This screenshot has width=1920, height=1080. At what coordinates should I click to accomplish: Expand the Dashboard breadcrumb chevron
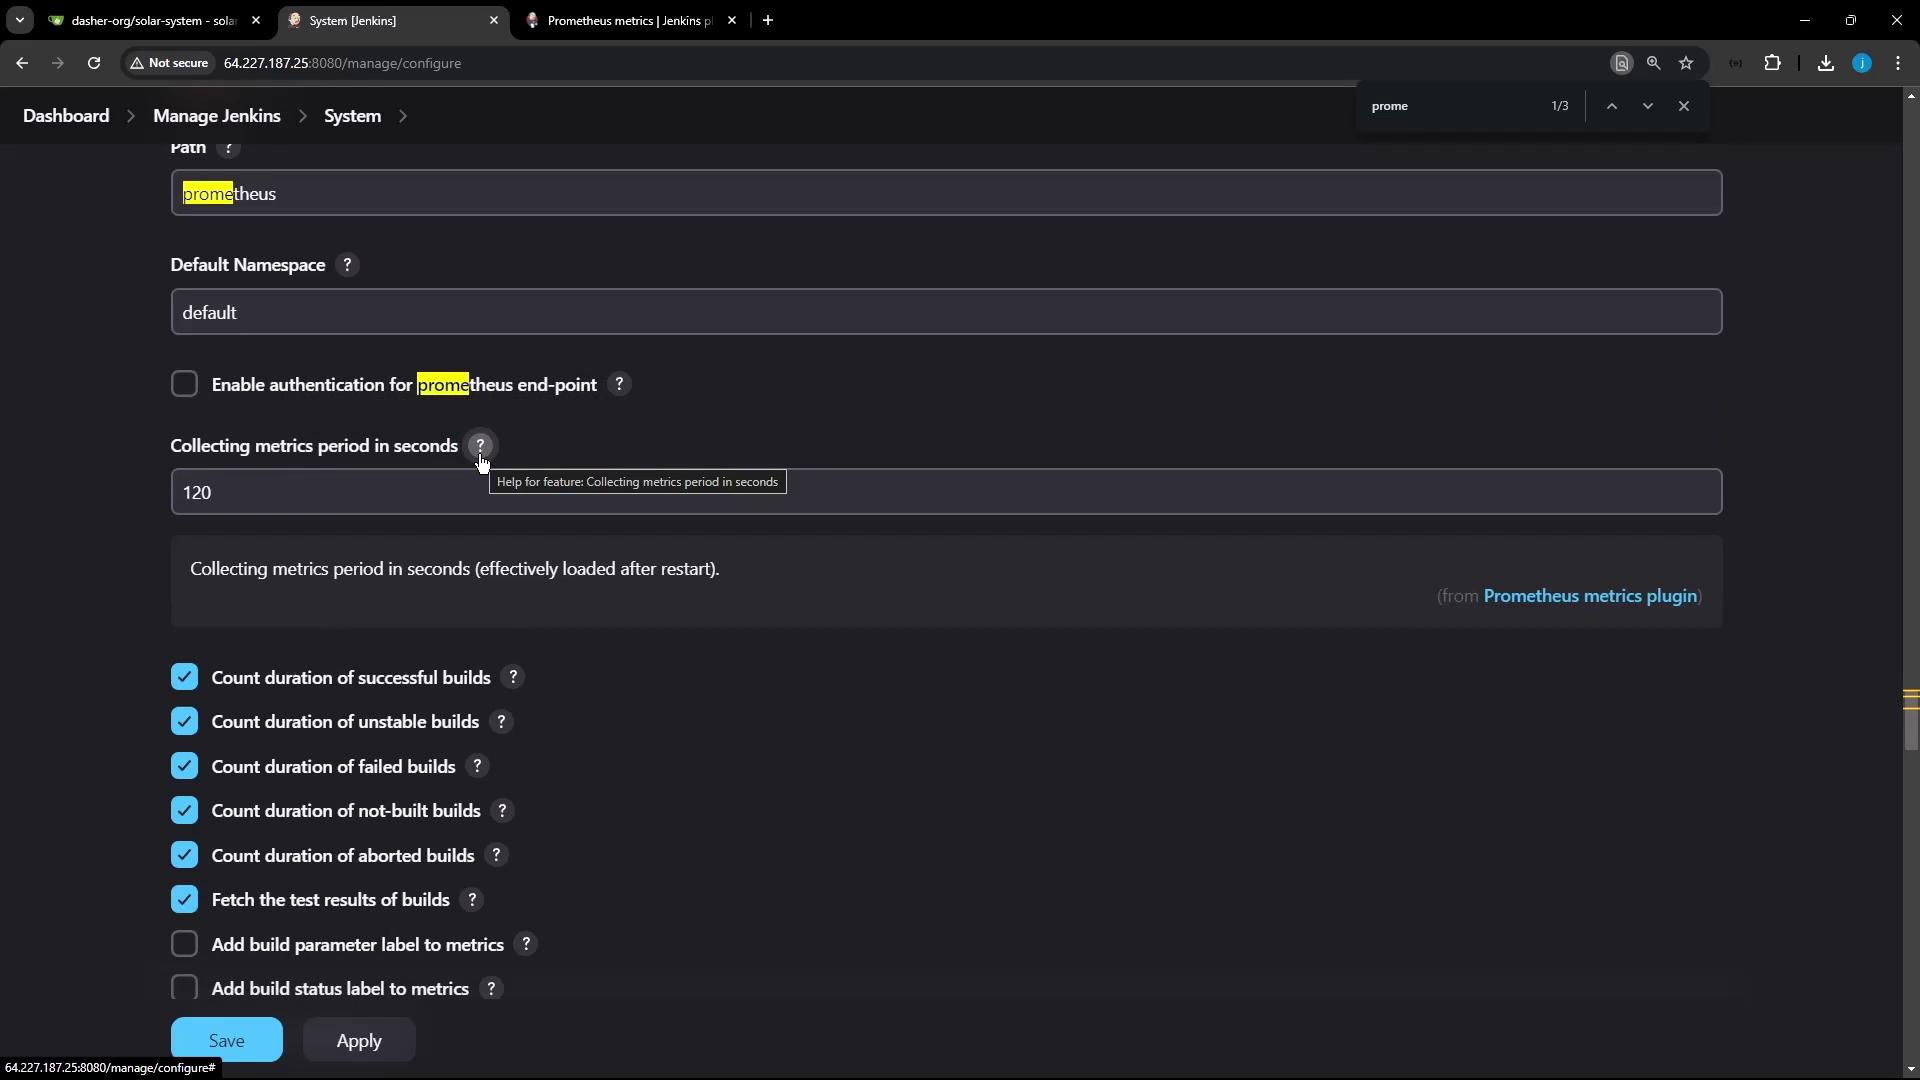coord(131,116)
